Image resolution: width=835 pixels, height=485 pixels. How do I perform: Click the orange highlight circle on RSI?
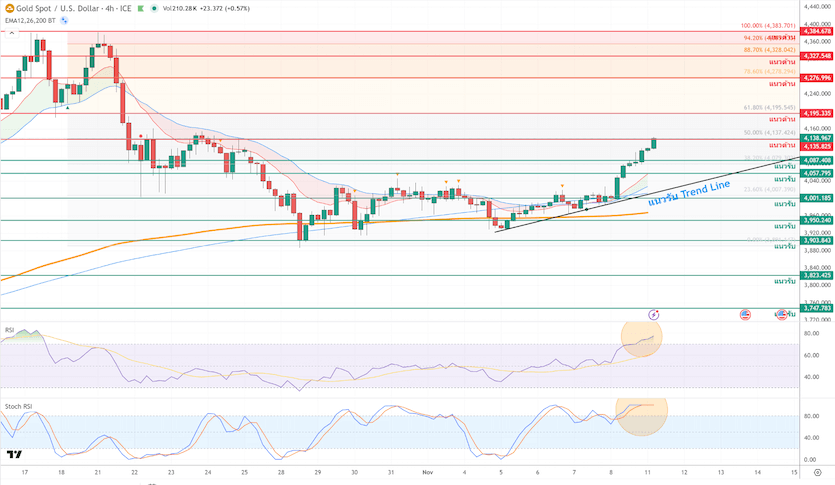pos(642,340)
